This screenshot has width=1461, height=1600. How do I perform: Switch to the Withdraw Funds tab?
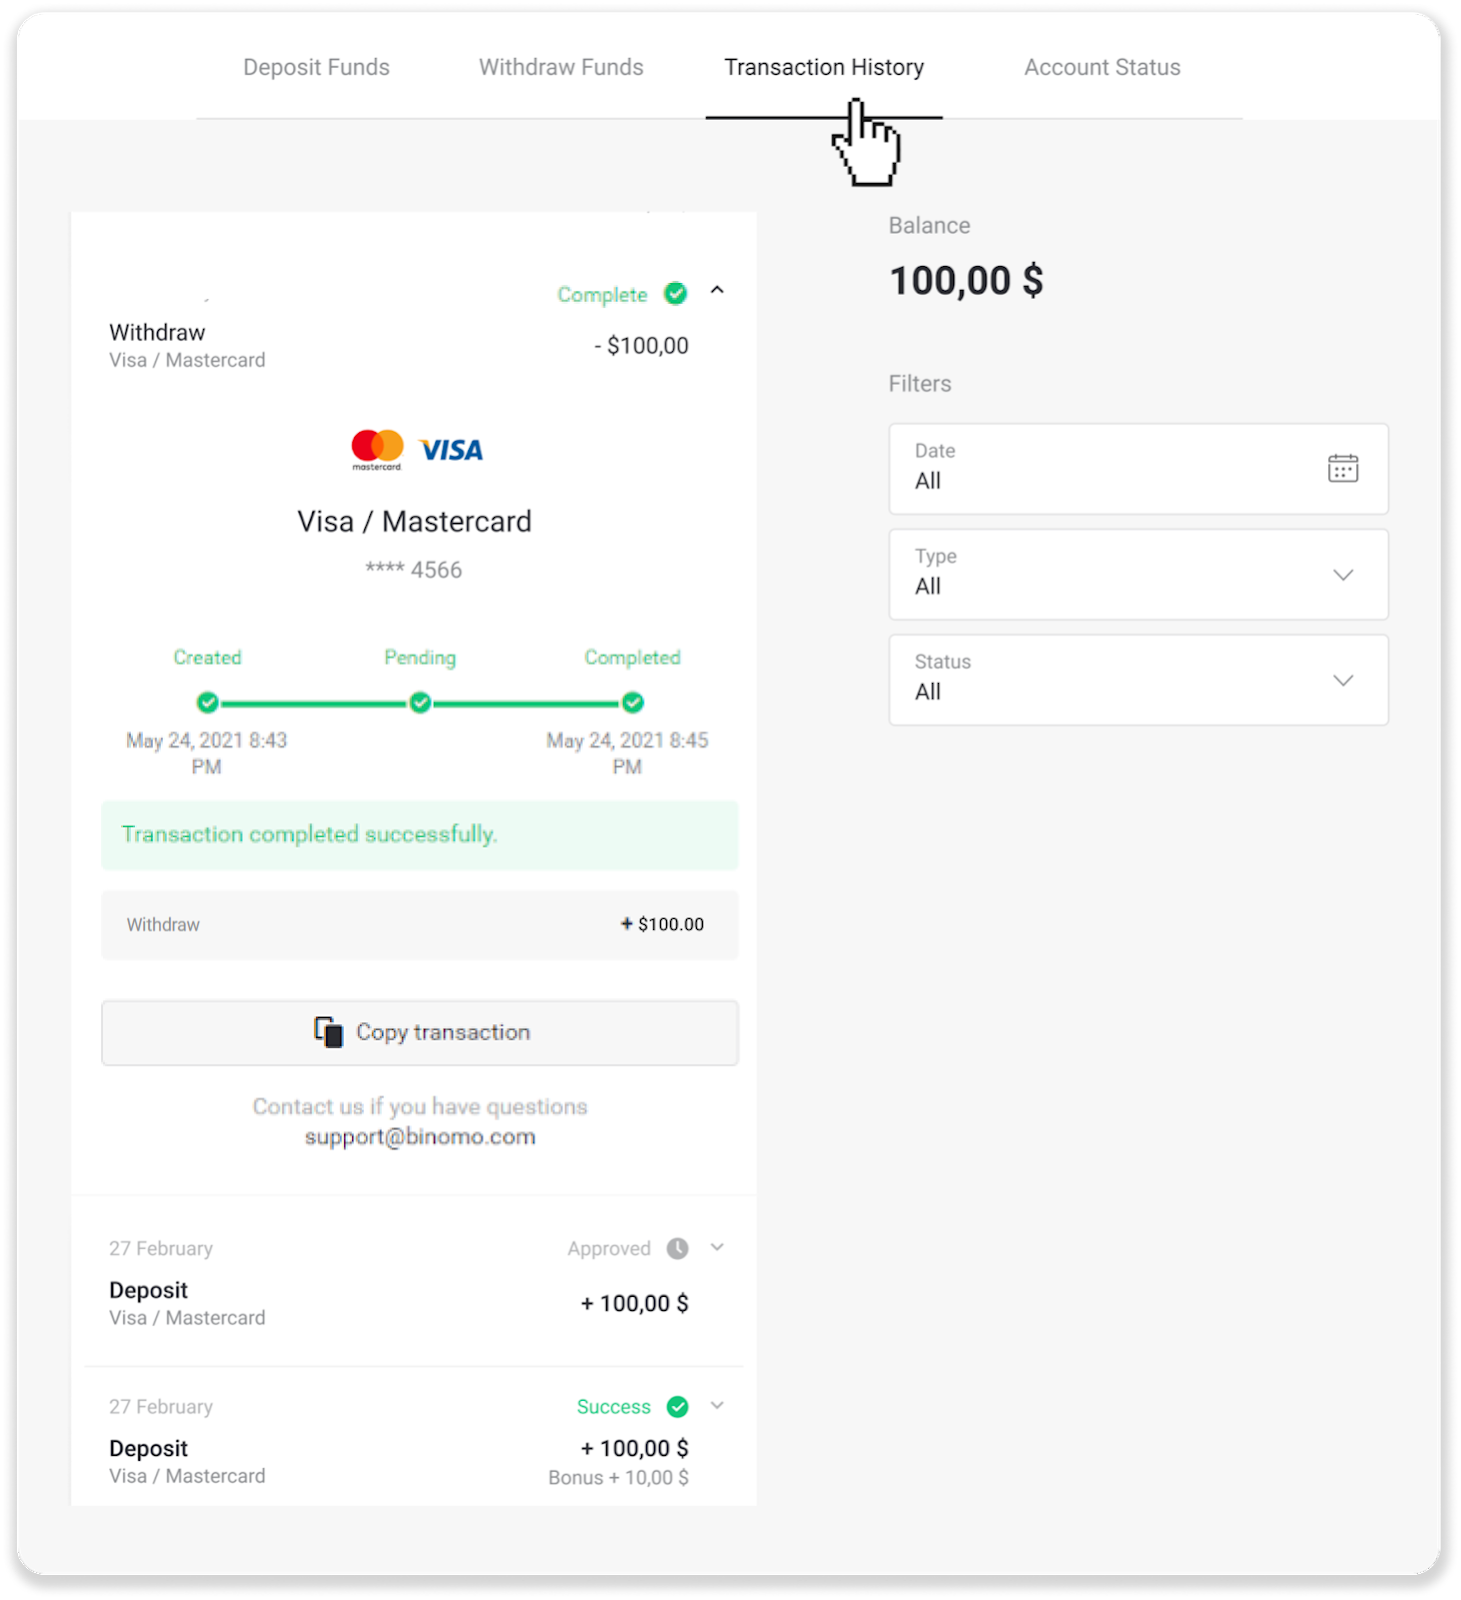point(561,68)
